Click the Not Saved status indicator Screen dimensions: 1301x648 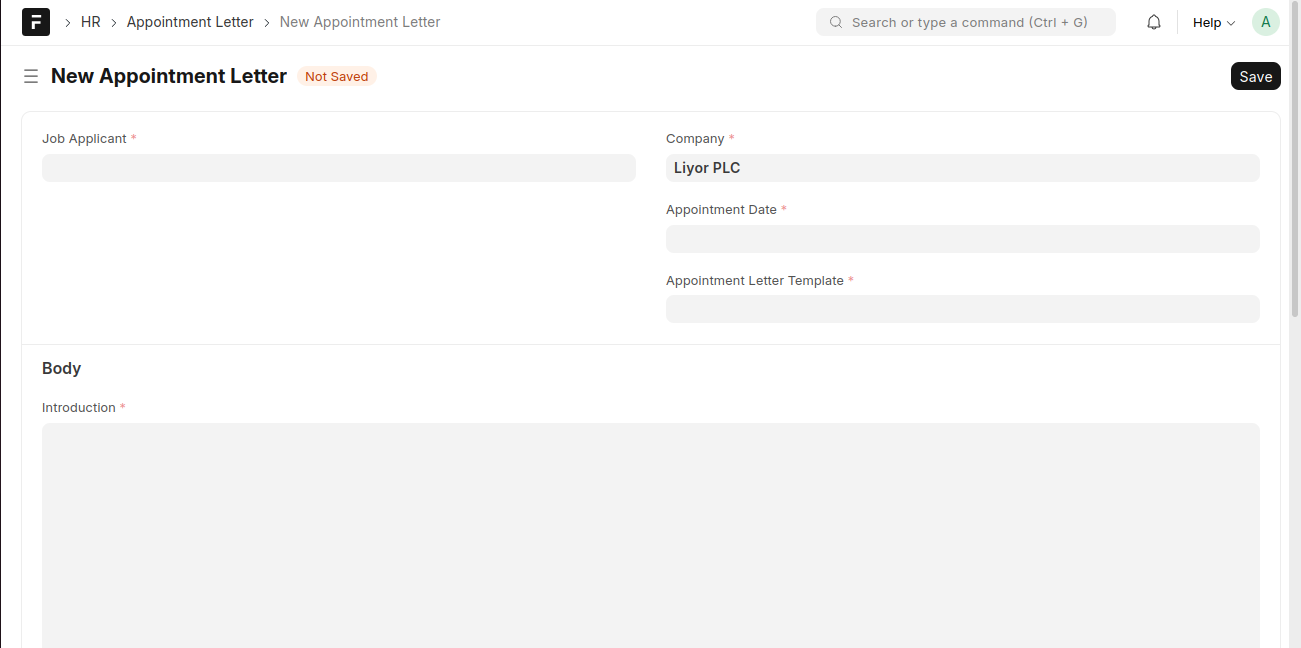click(x=336, y=77)
